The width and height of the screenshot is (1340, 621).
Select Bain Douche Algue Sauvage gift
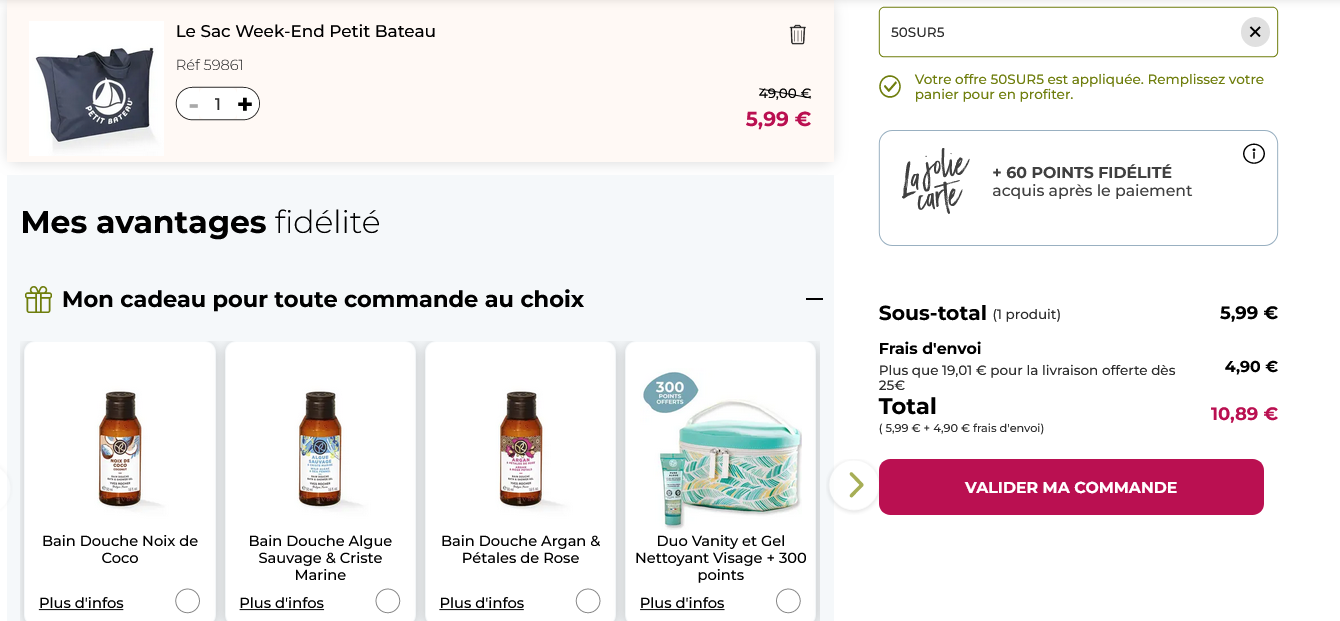pos(390,601)
